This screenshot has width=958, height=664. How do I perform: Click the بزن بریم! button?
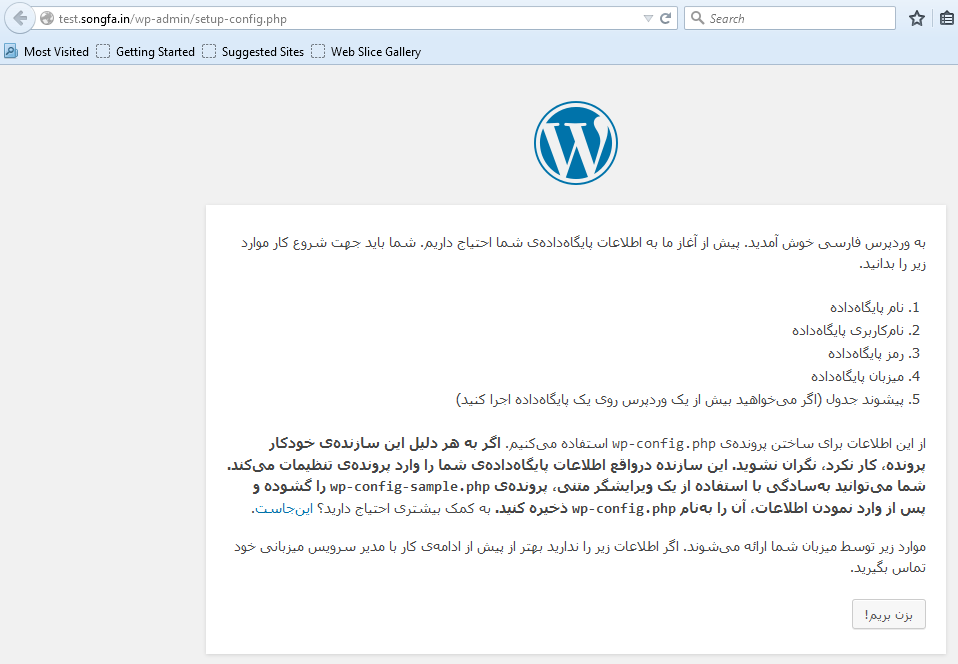[888, 614]
